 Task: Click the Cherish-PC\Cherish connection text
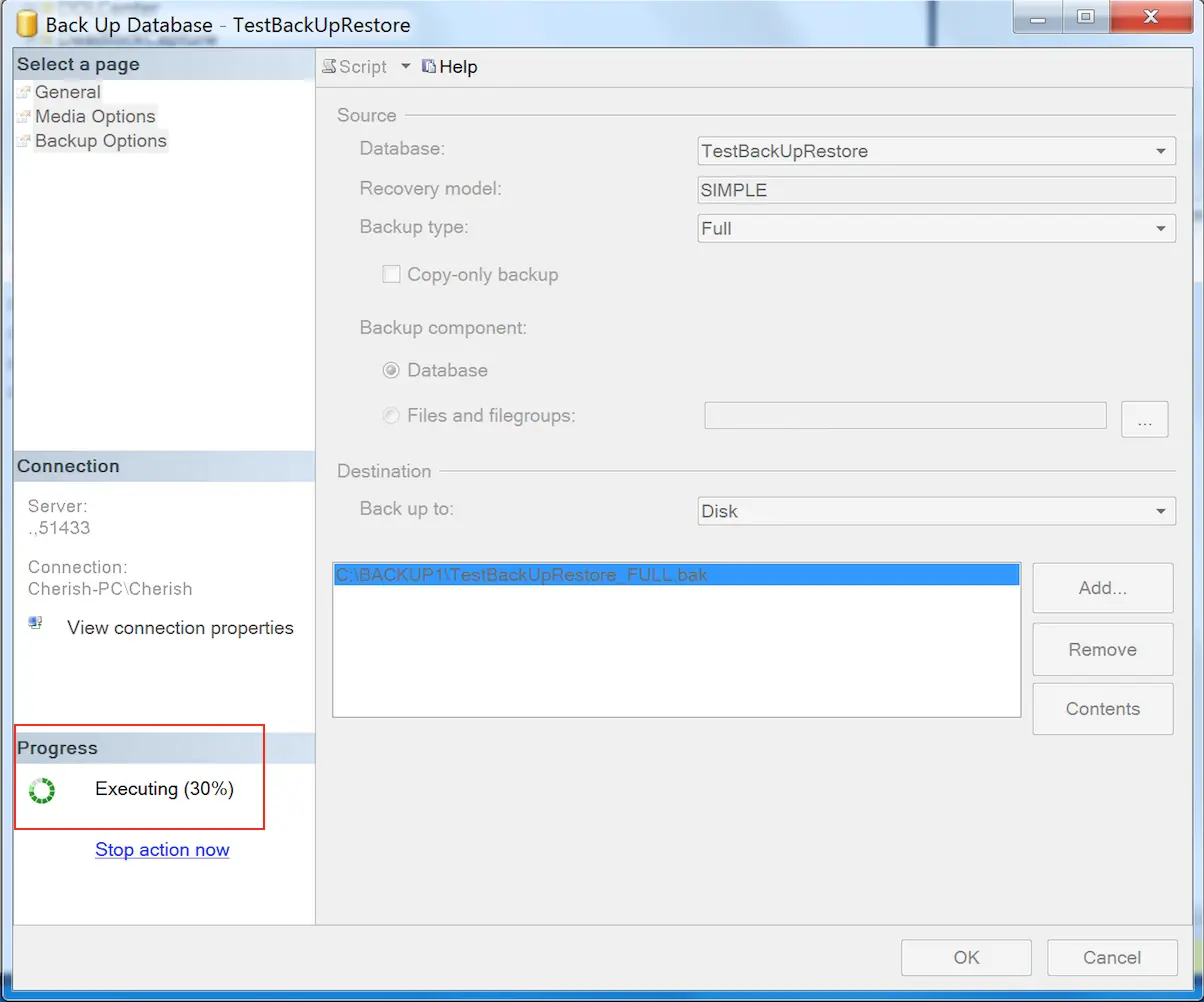(x=110, y=589)
